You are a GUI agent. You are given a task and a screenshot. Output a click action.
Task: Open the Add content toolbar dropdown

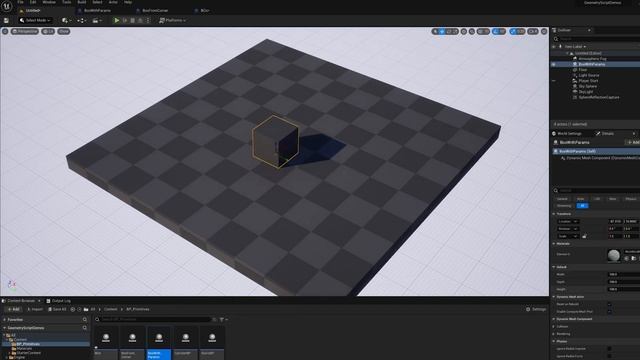pos(66,20)
